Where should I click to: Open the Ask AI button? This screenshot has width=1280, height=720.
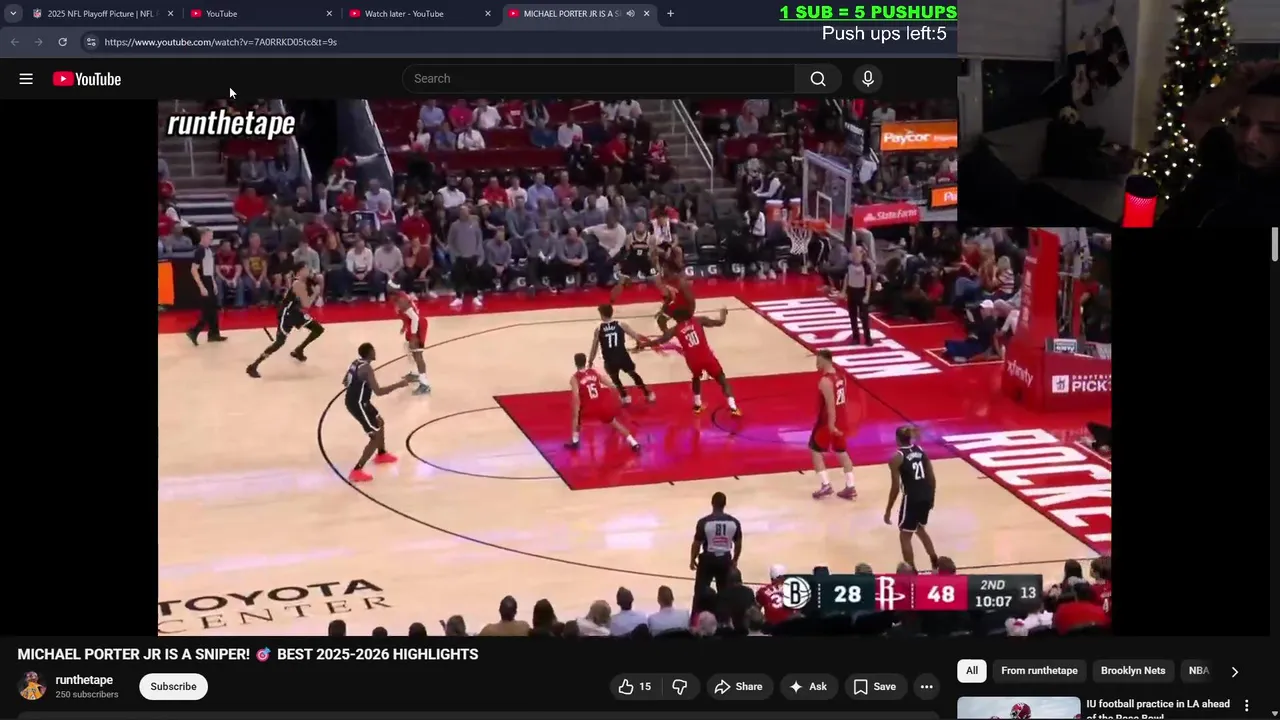click(808, 686)
